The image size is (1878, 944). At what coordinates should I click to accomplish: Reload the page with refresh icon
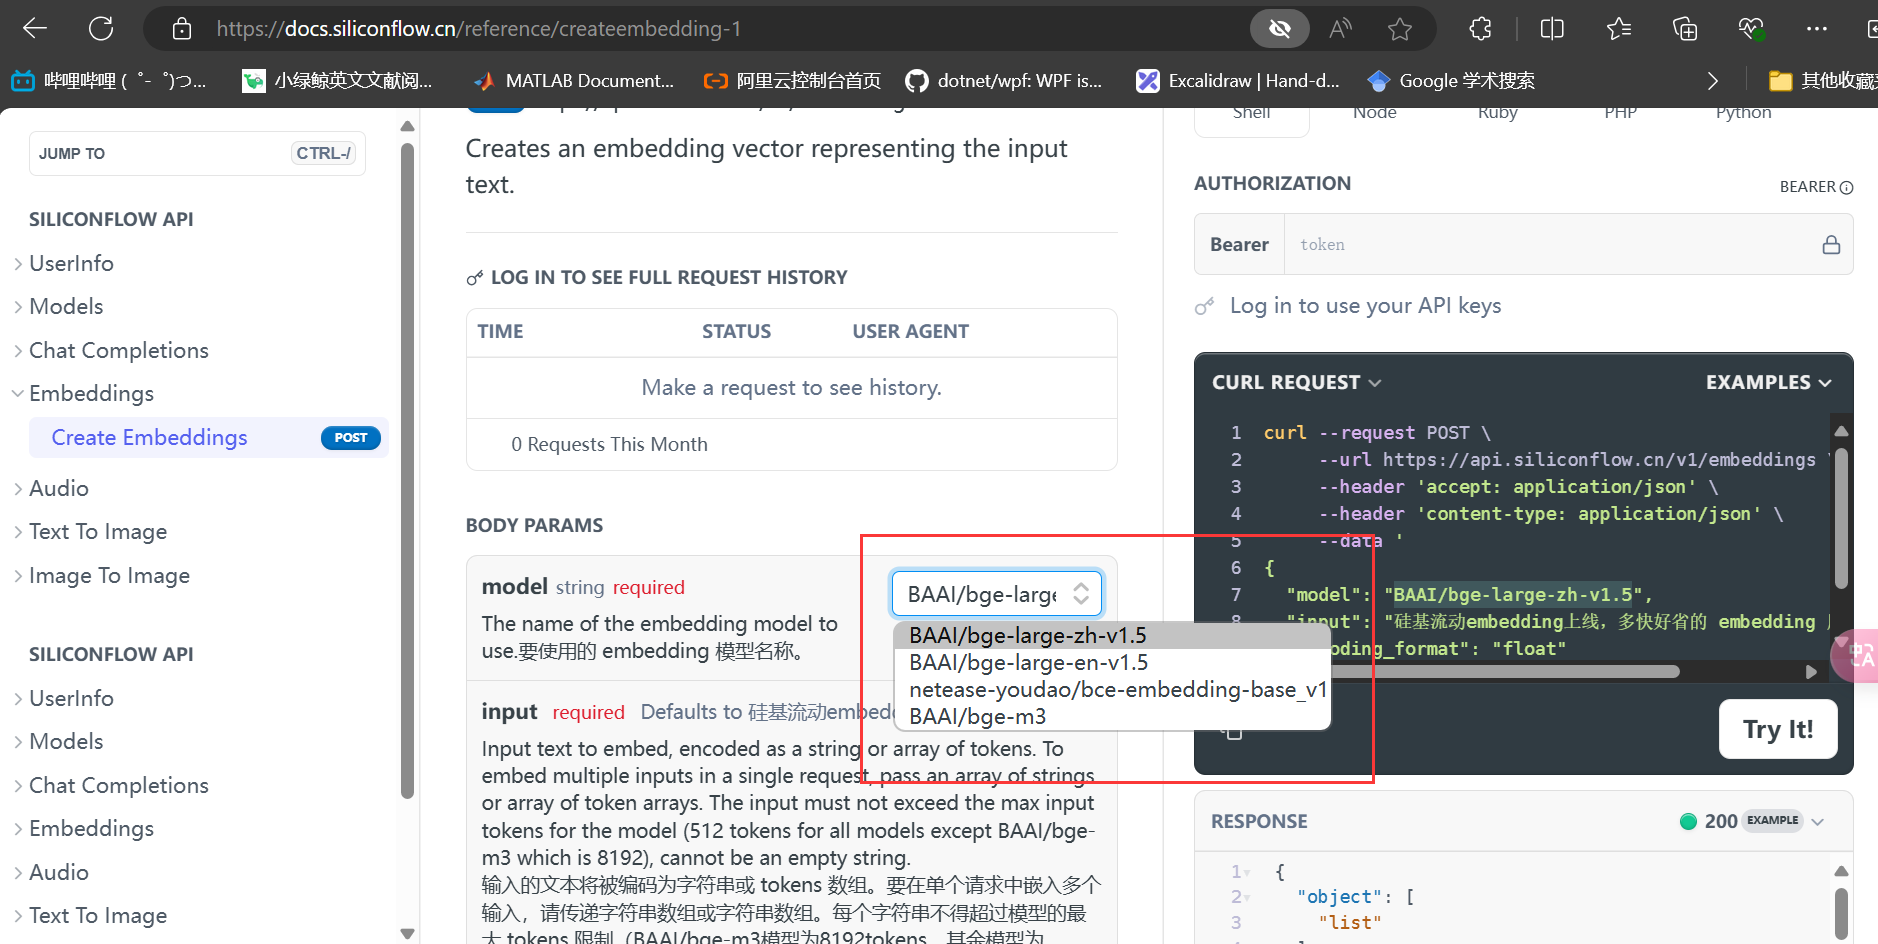(x=101, y=29)
